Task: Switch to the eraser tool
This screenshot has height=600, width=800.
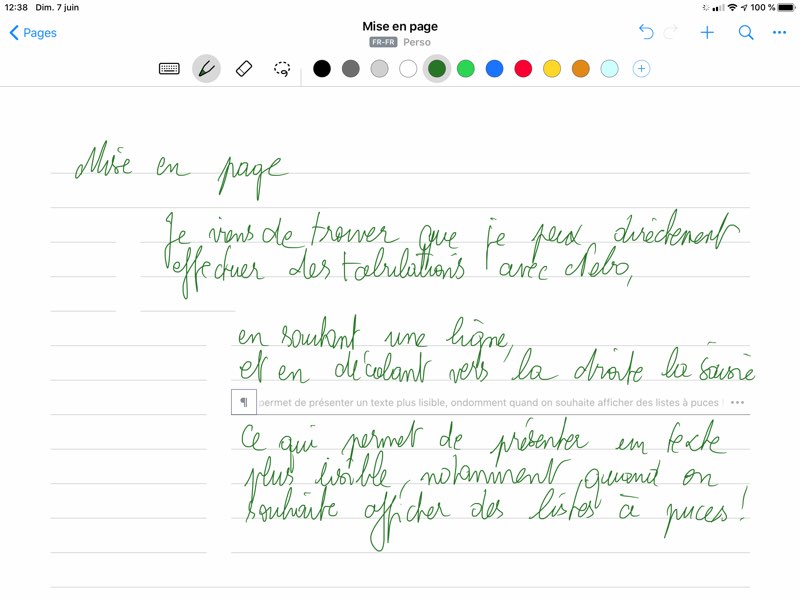Action: pyautogui.click(x=244, y=69)
